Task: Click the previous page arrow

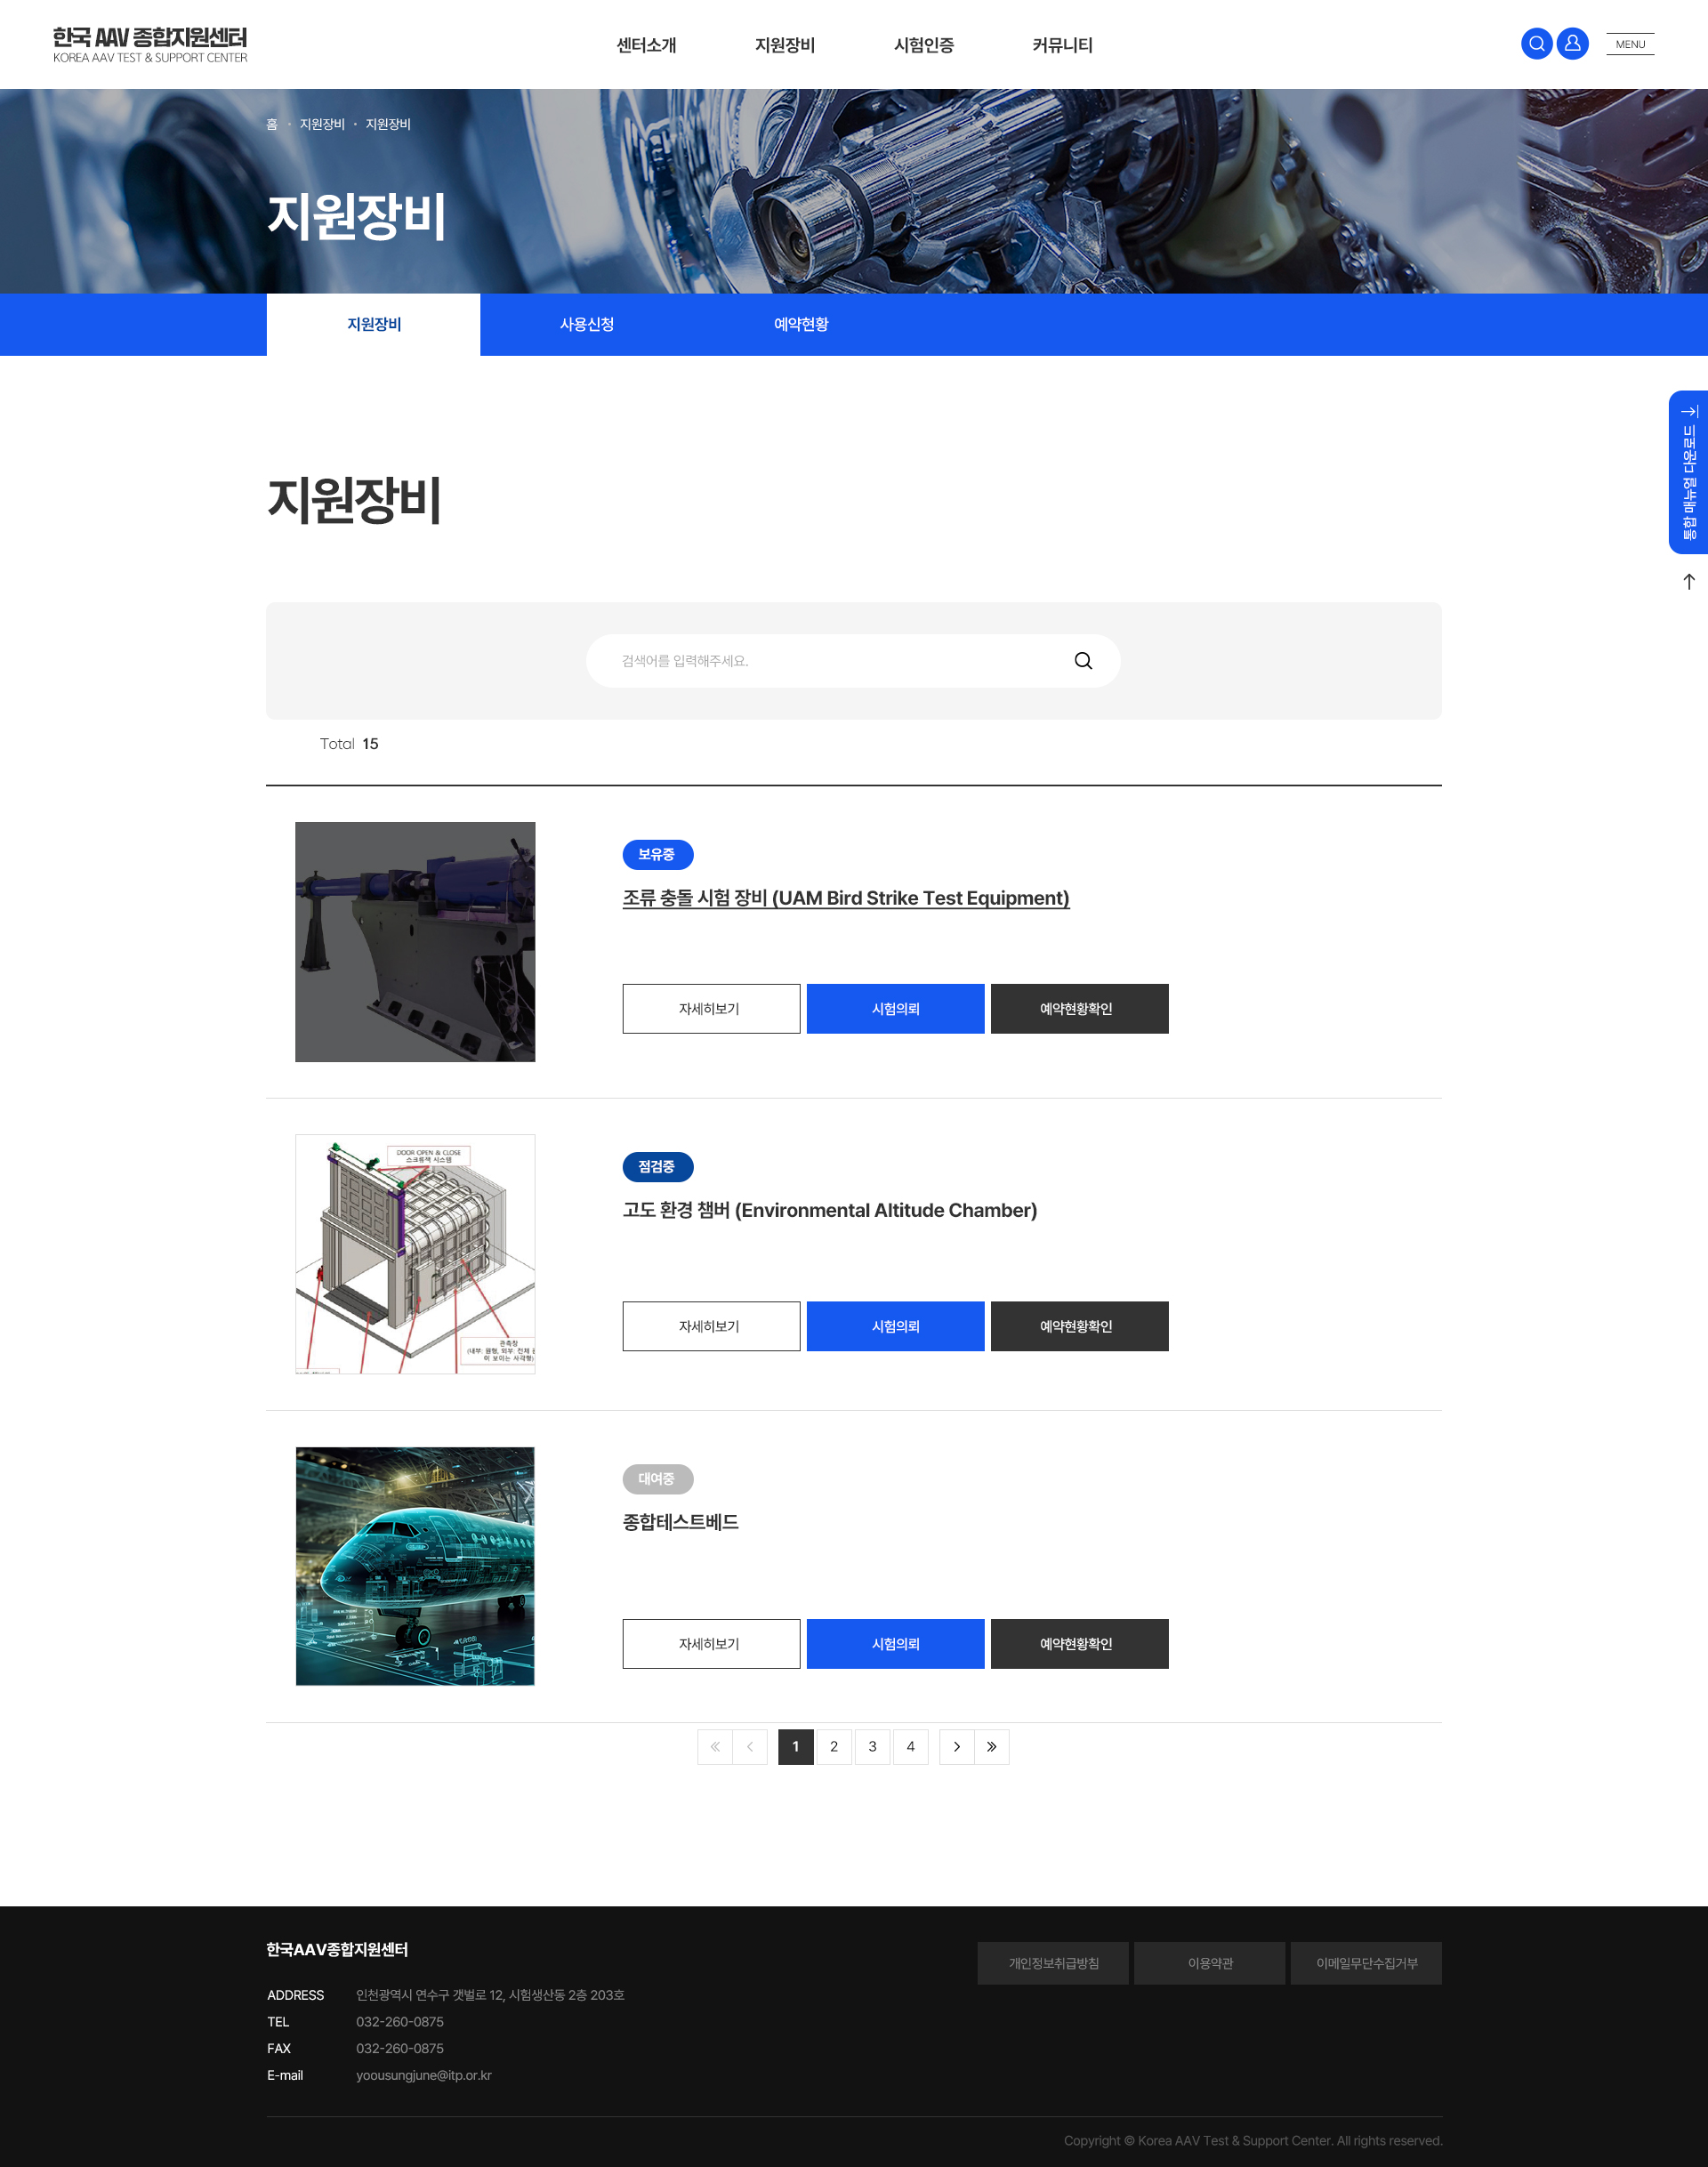Action: coord(750,1747)
